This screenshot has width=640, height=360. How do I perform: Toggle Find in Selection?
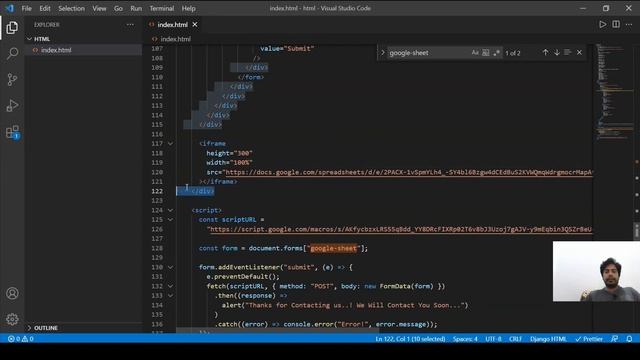[568, 52]
